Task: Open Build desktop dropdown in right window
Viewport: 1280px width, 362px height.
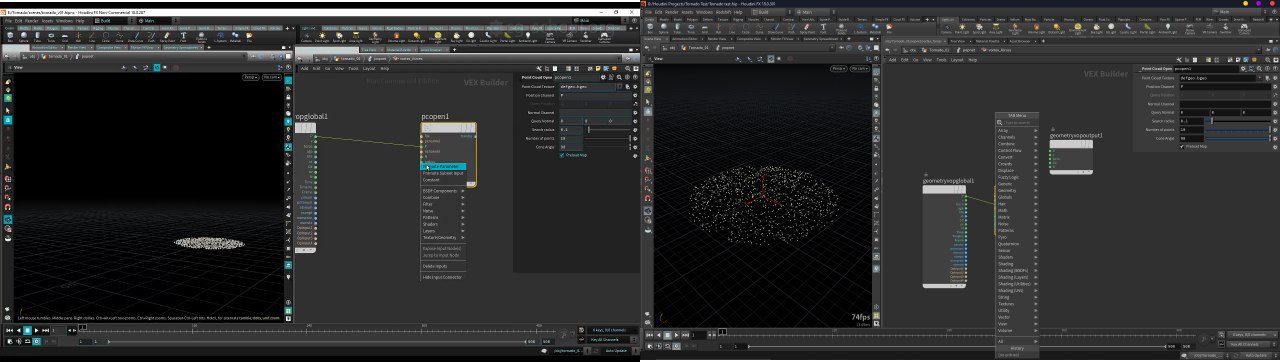Action: [772, 12]
